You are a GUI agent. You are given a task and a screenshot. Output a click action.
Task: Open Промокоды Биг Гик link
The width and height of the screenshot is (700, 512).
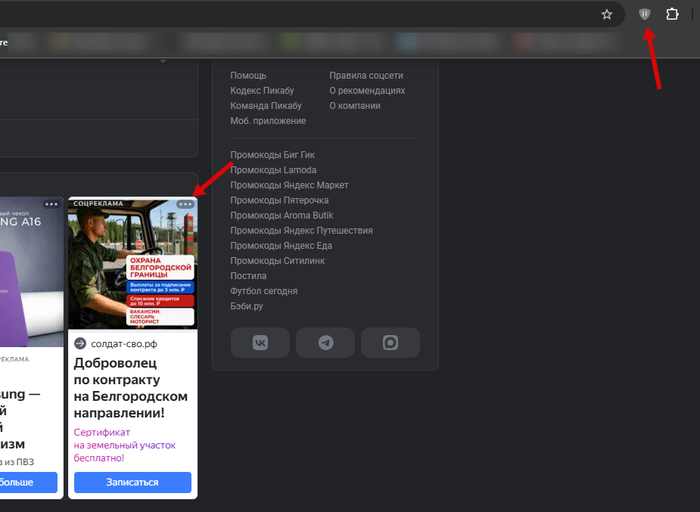(272, 155)
